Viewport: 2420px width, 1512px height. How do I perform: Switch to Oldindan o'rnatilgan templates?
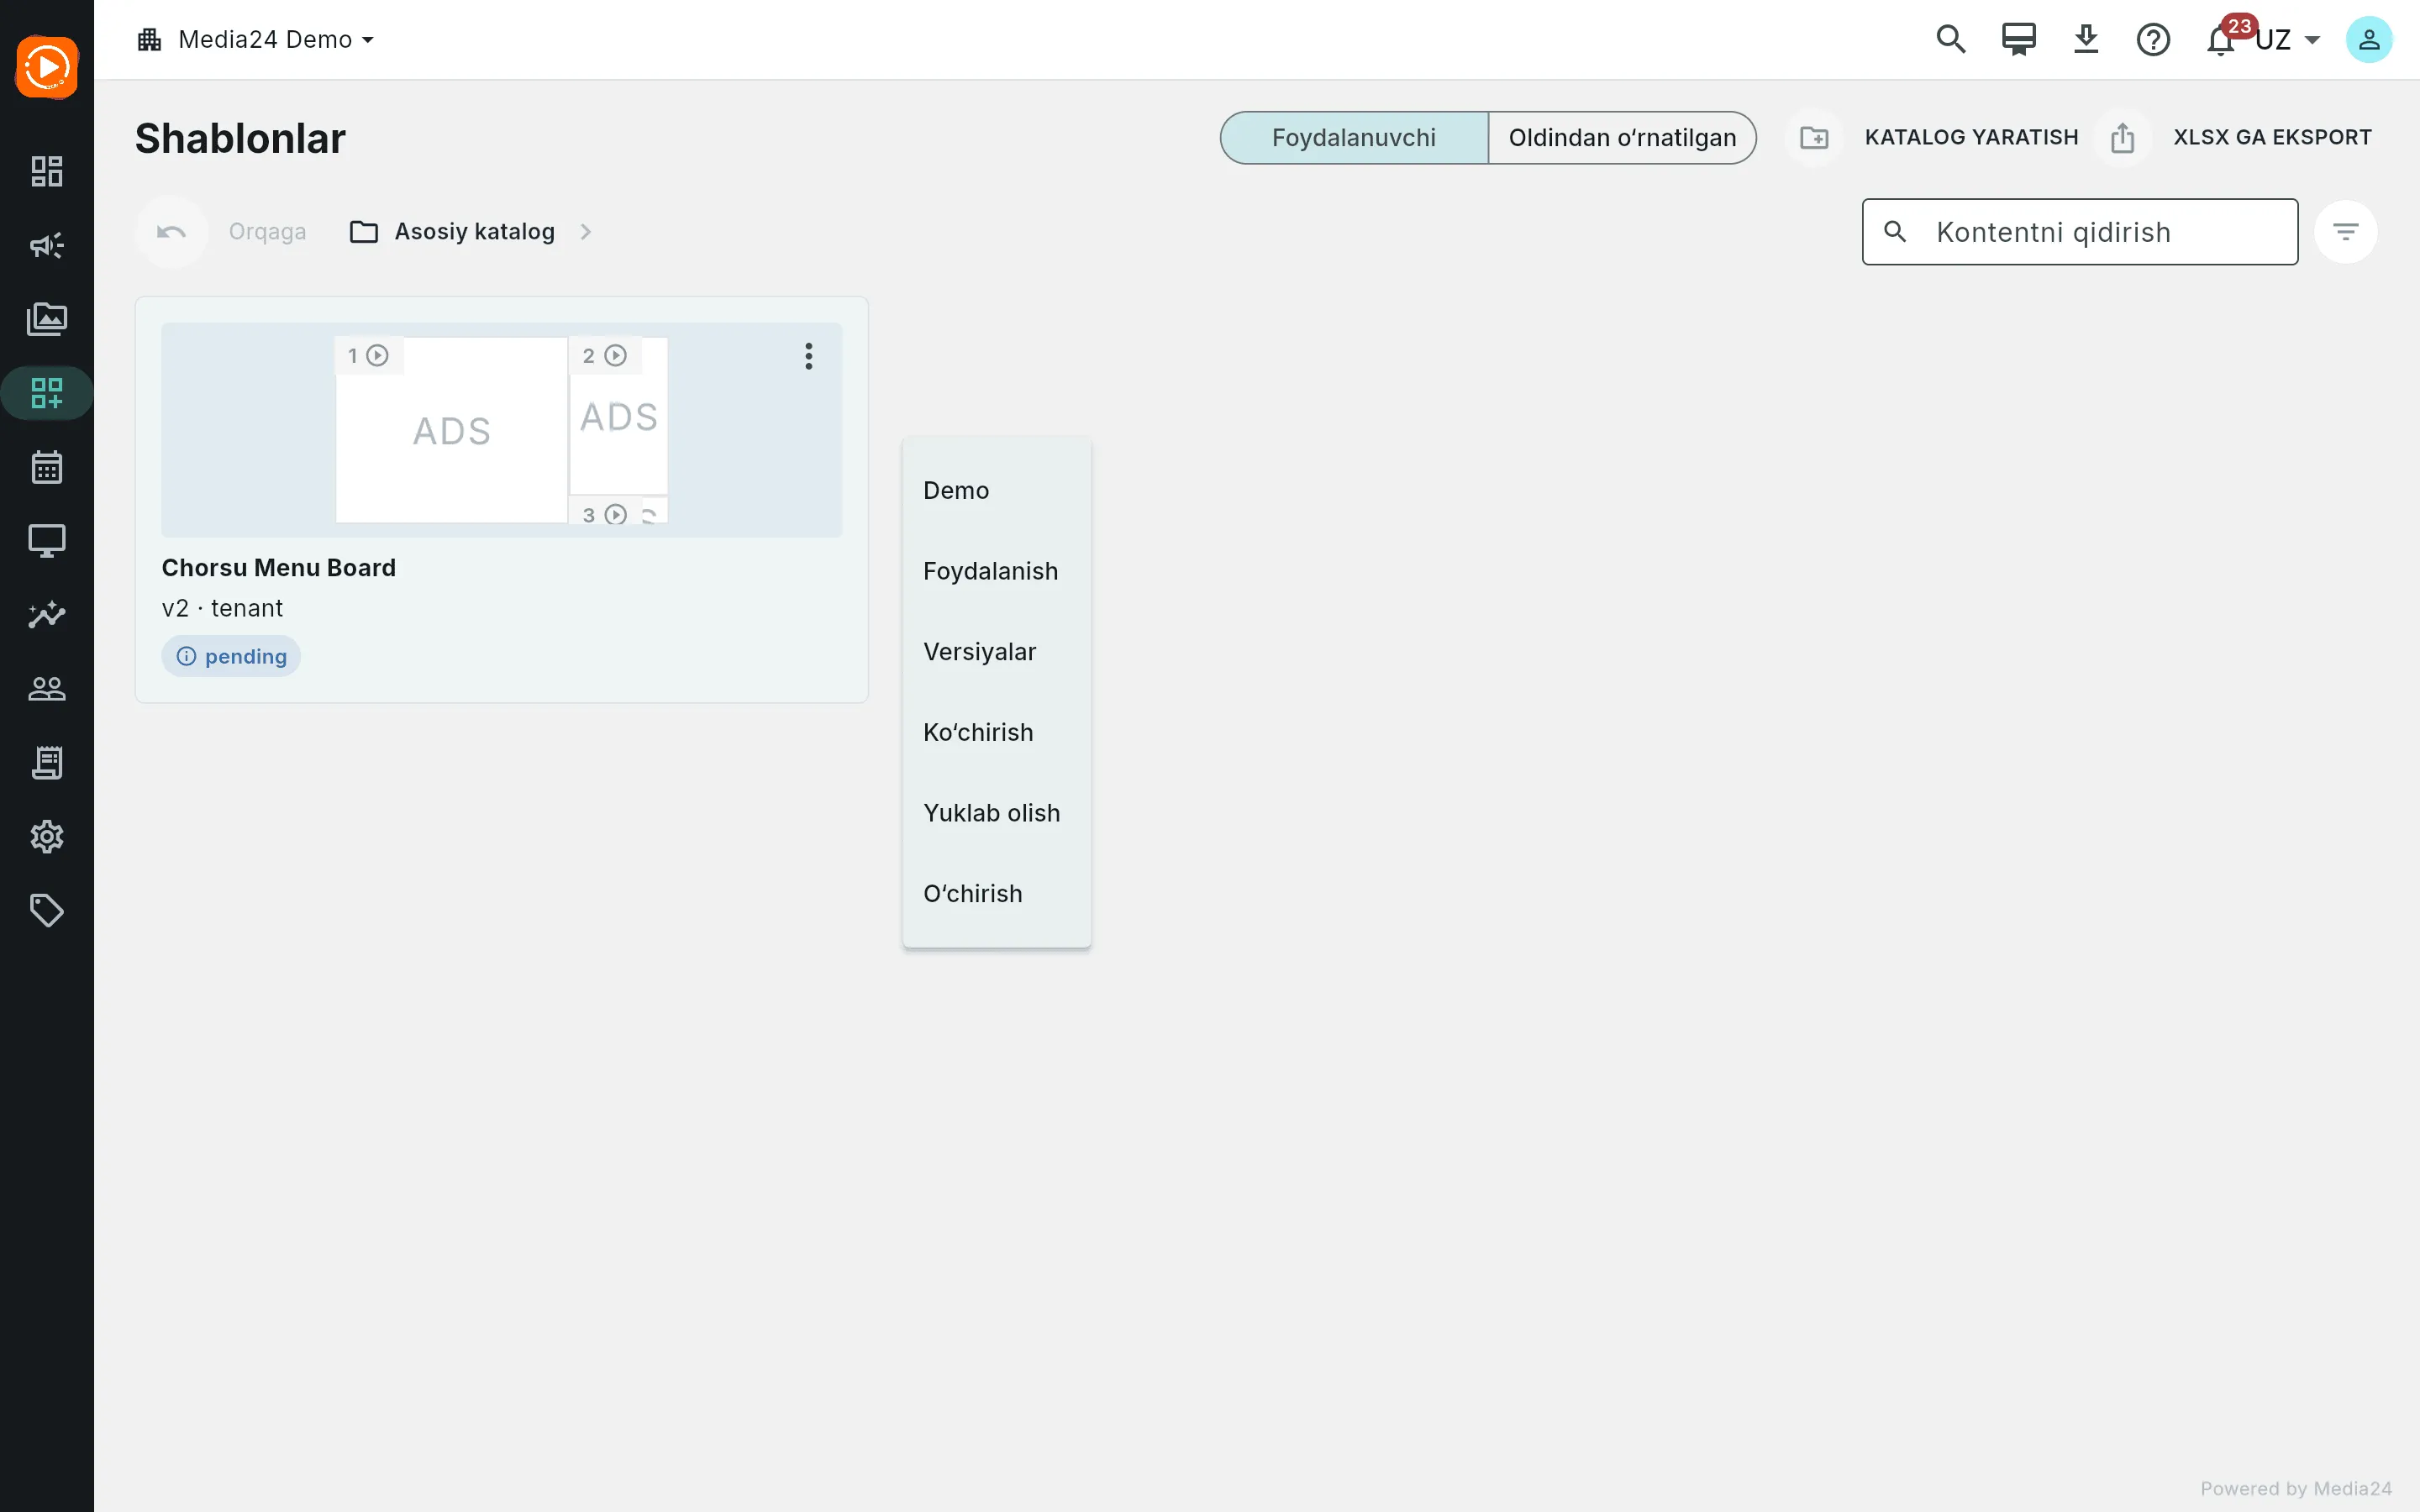point(1622,138)
